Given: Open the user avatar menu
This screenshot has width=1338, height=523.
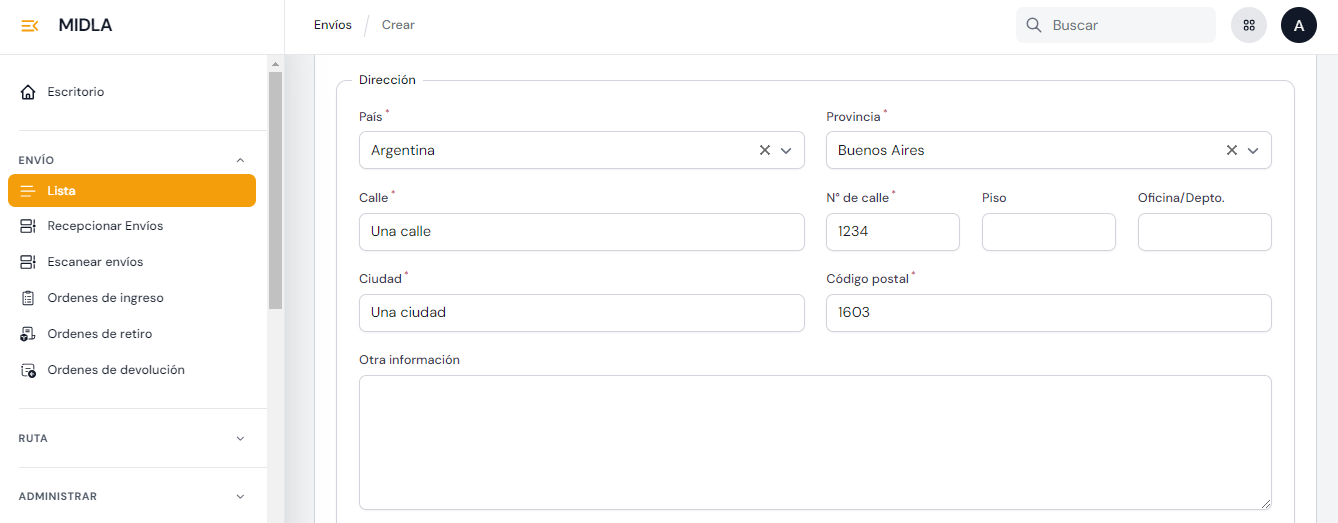Looking at the screenshot, I should [x=1298, y=26].
